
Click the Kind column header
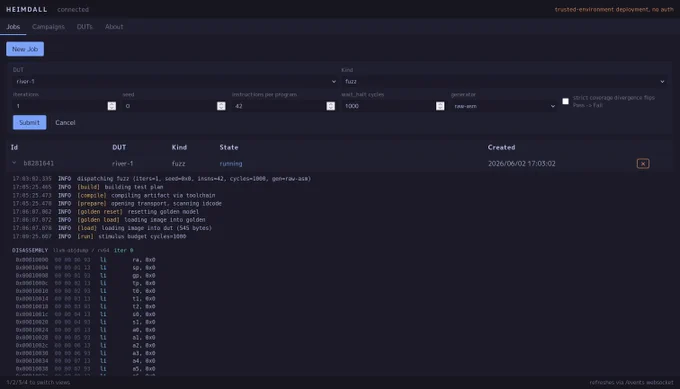pos(179,147)
